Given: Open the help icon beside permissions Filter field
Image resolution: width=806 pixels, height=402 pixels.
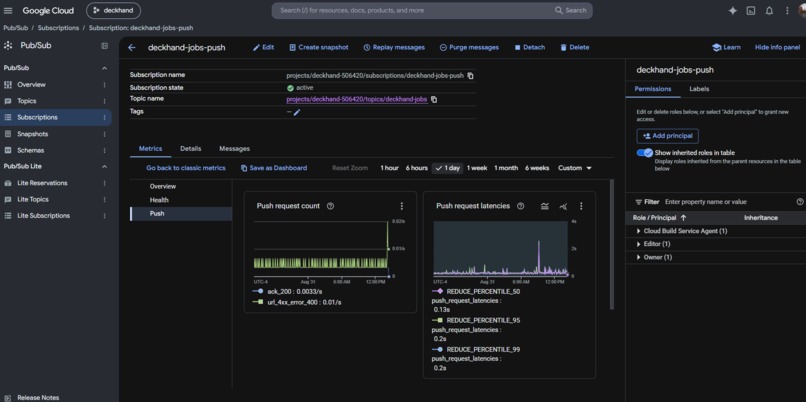Looking at the screenshot, I should [800, 202].
